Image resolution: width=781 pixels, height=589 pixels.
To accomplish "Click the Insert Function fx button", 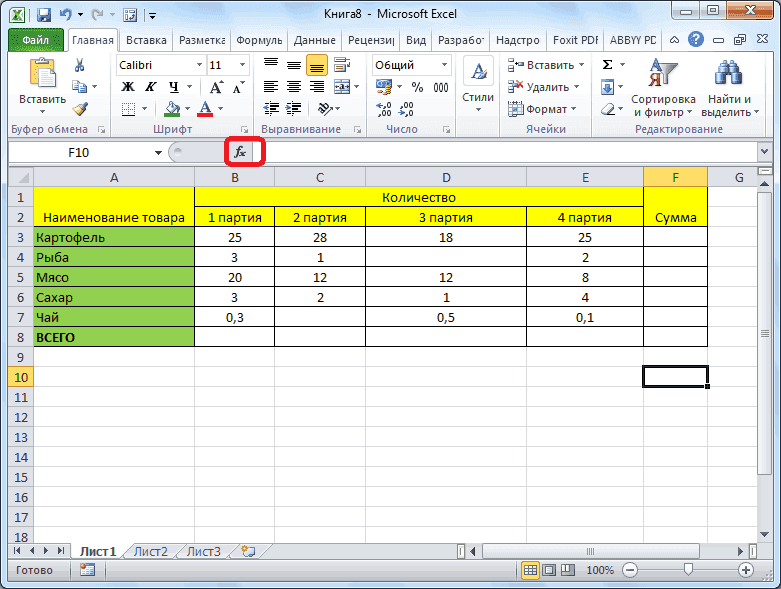I will (x=240, y=152).
